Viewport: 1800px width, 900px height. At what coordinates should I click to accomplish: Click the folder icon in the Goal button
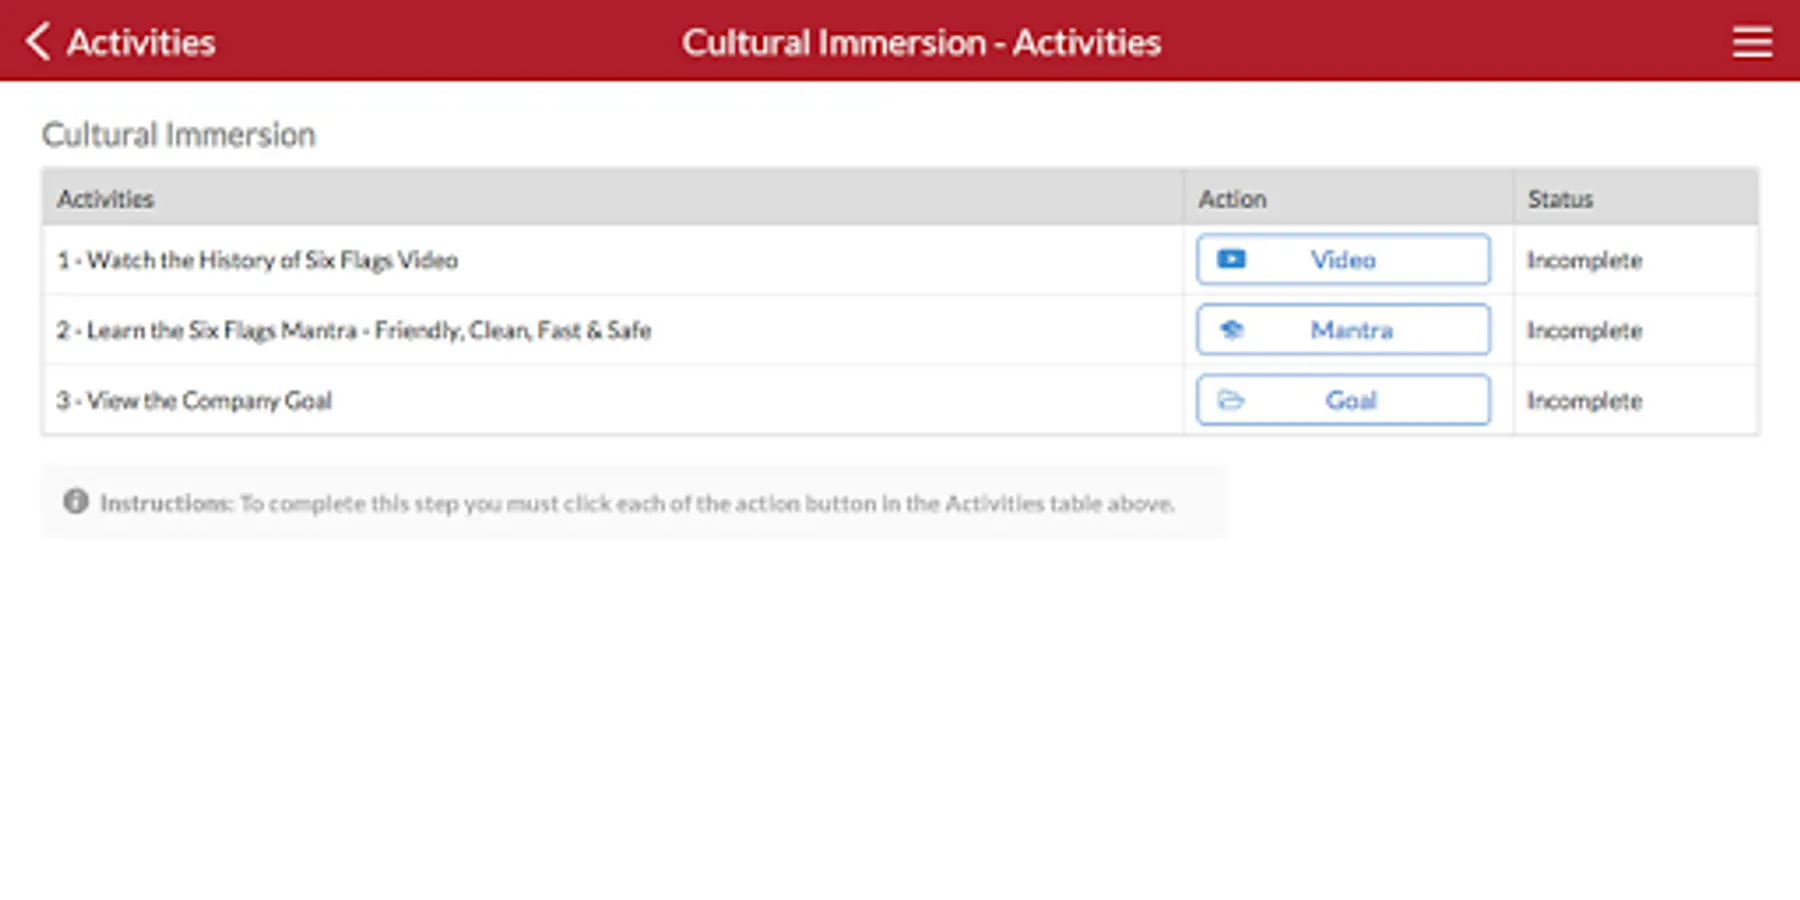[x=1231, y=401]
